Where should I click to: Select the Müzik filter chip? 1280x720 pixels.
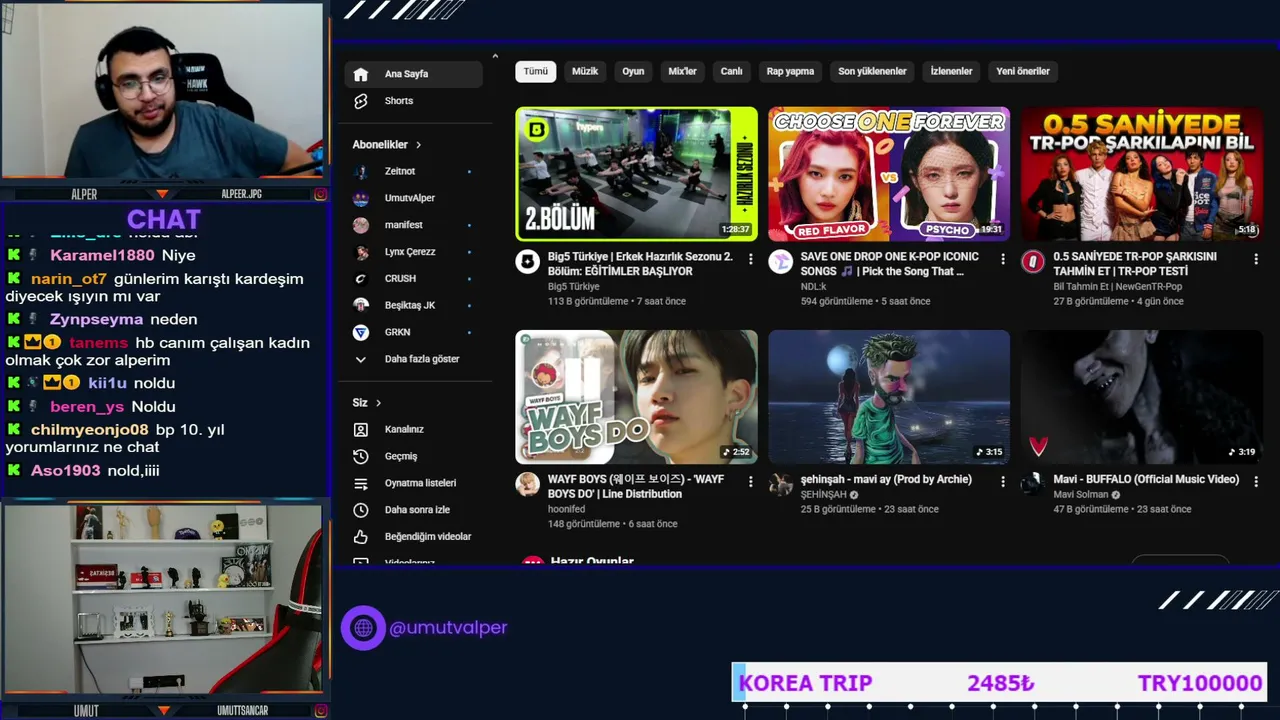coord(585,71)
